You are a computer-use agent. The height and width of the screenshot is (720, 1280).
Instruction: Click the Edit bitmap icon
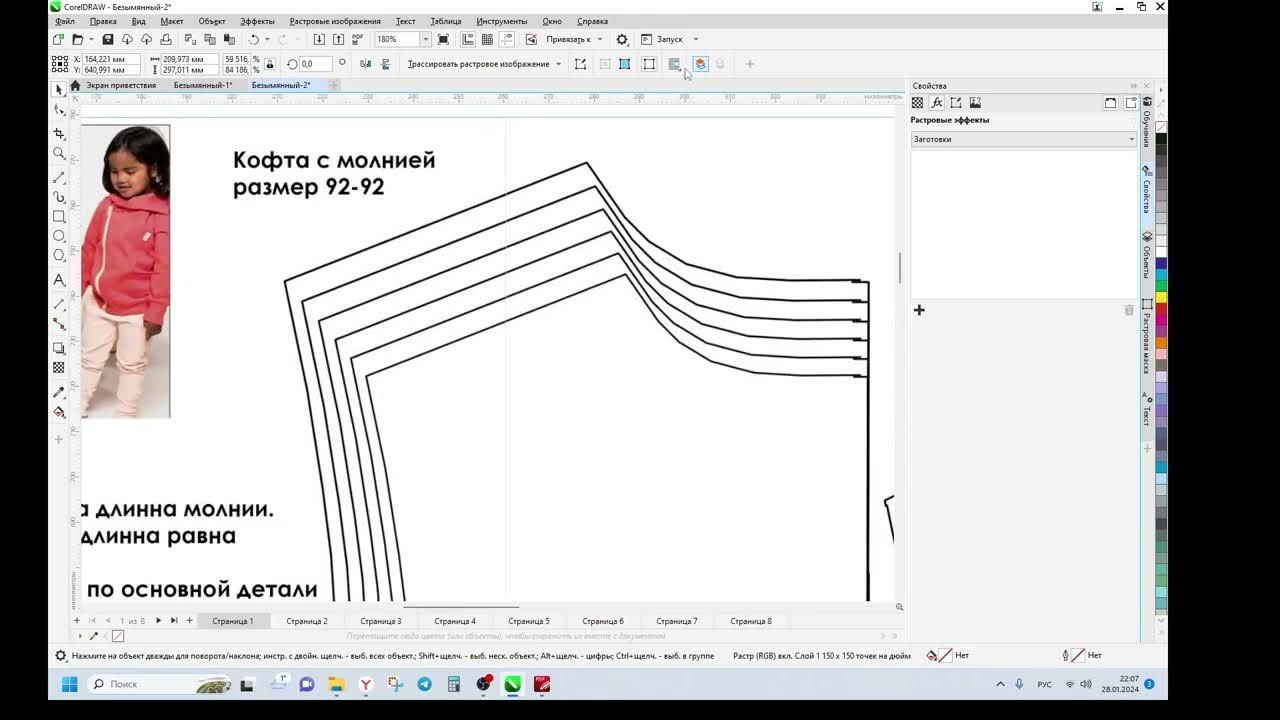[580, 64]
